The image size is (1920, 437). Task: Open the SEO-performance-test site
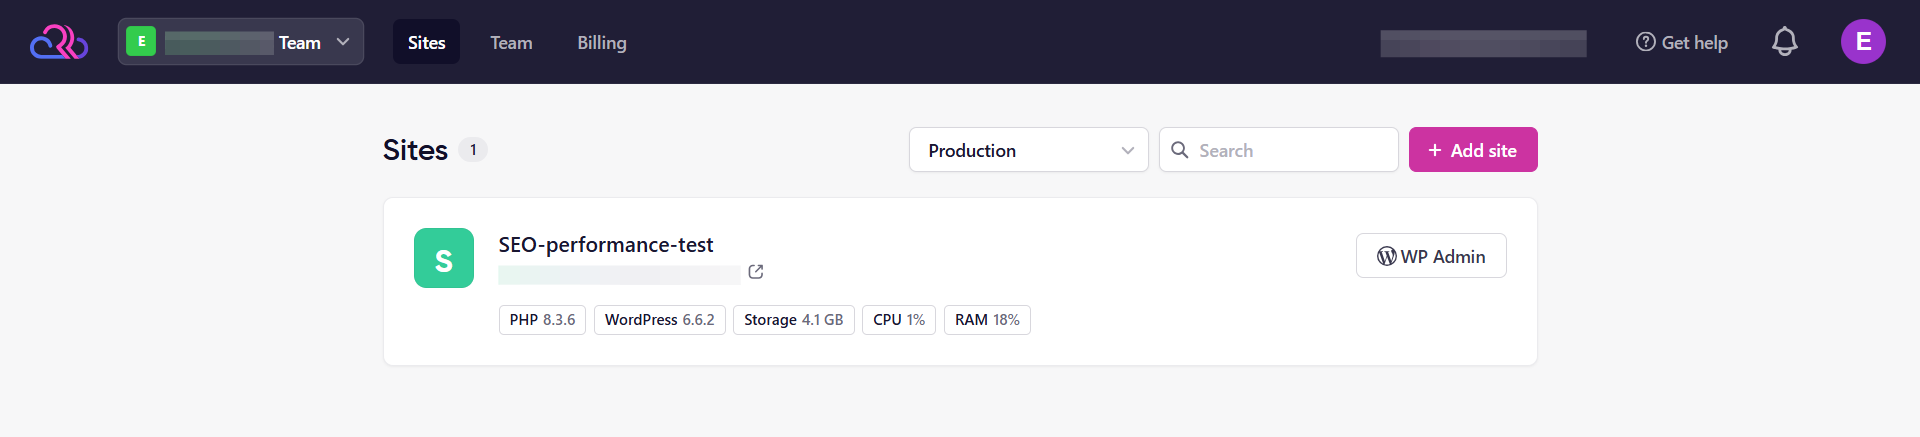[x=606, y=245]
